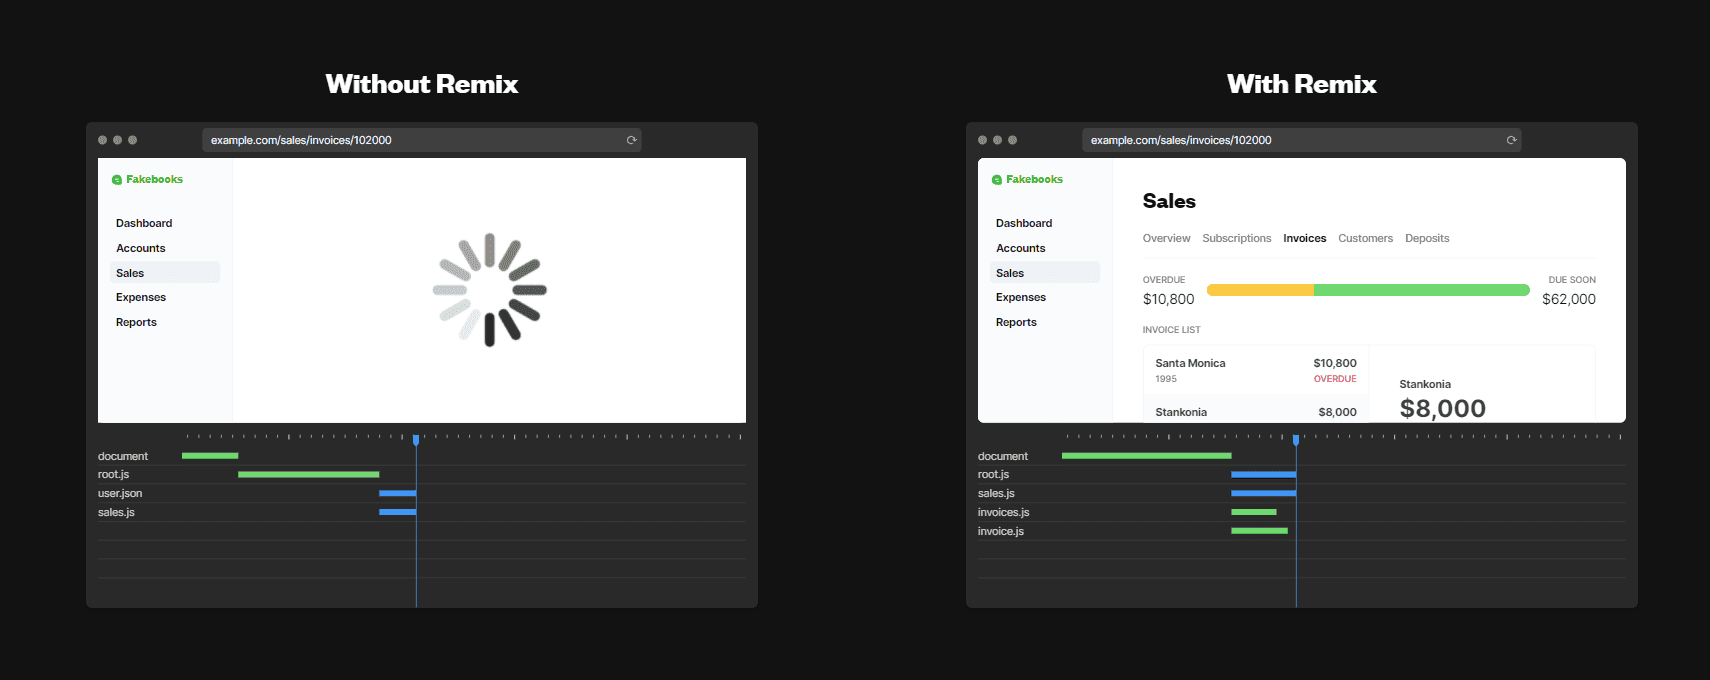Click user.json label in Without Remix waterfall
This screenshot has height=680, width=1710.
[x=120, y=493]
